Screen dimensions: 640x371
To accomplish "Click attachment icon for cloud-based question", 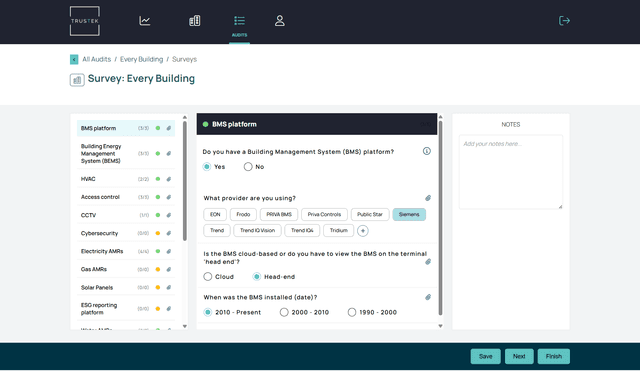I will 428,262.
